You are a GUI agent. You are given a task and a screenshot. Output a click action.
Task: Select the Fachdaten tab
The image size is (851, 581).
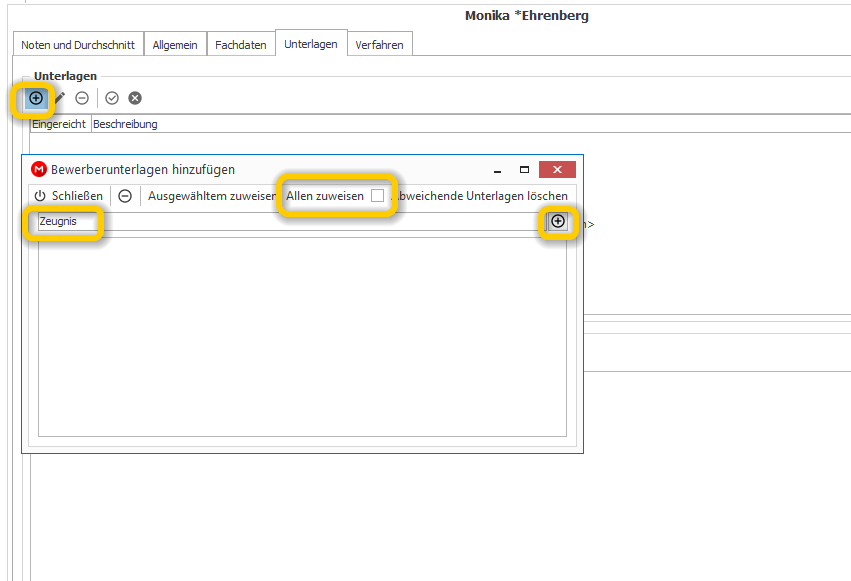(x=240, y=45)
